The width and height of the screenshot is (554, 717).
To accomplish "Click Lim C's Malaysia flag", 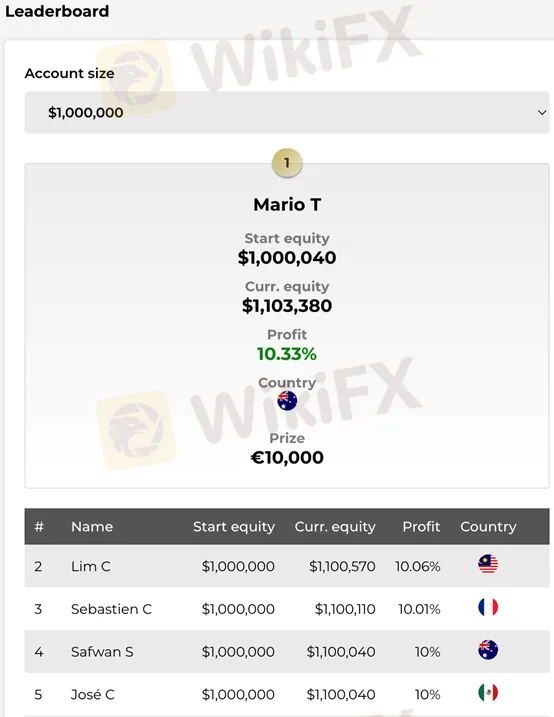I will pos(488,564).
